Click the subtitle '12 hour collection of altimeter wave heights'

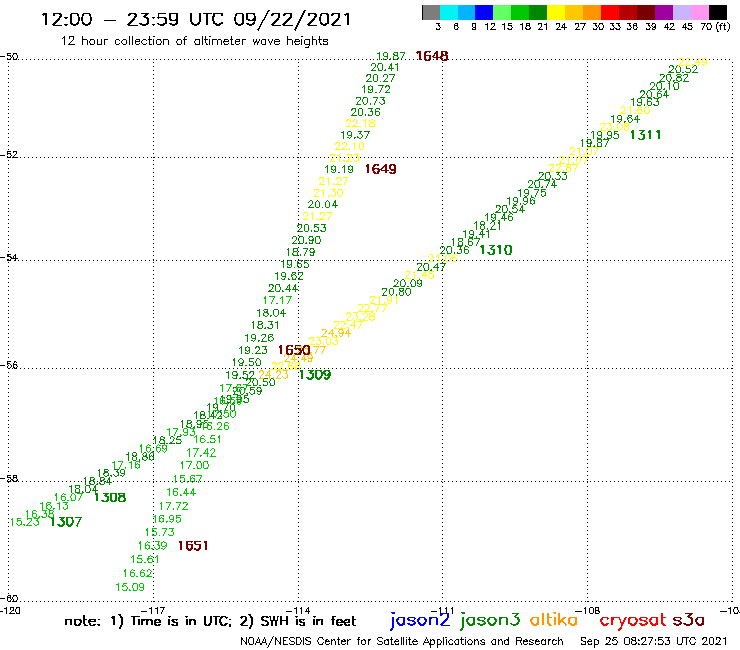(194, 41)
